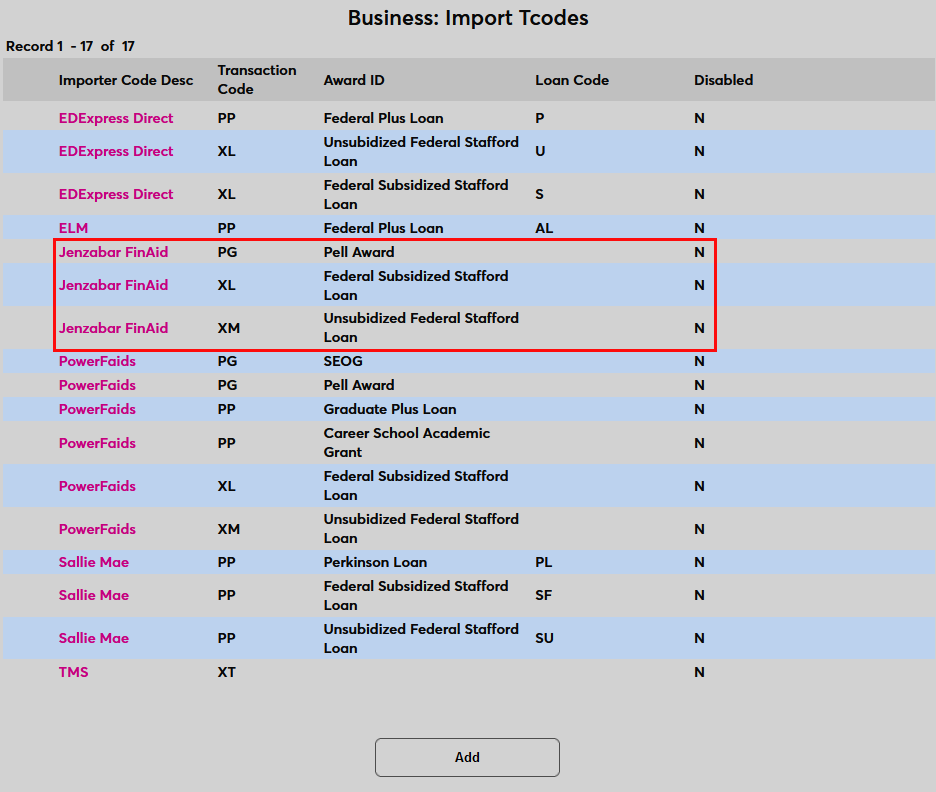The height and width of the screenshot is (792, 936).
Task: Open PowerFaids link for SEOG award
Action: tap(97, 361)
